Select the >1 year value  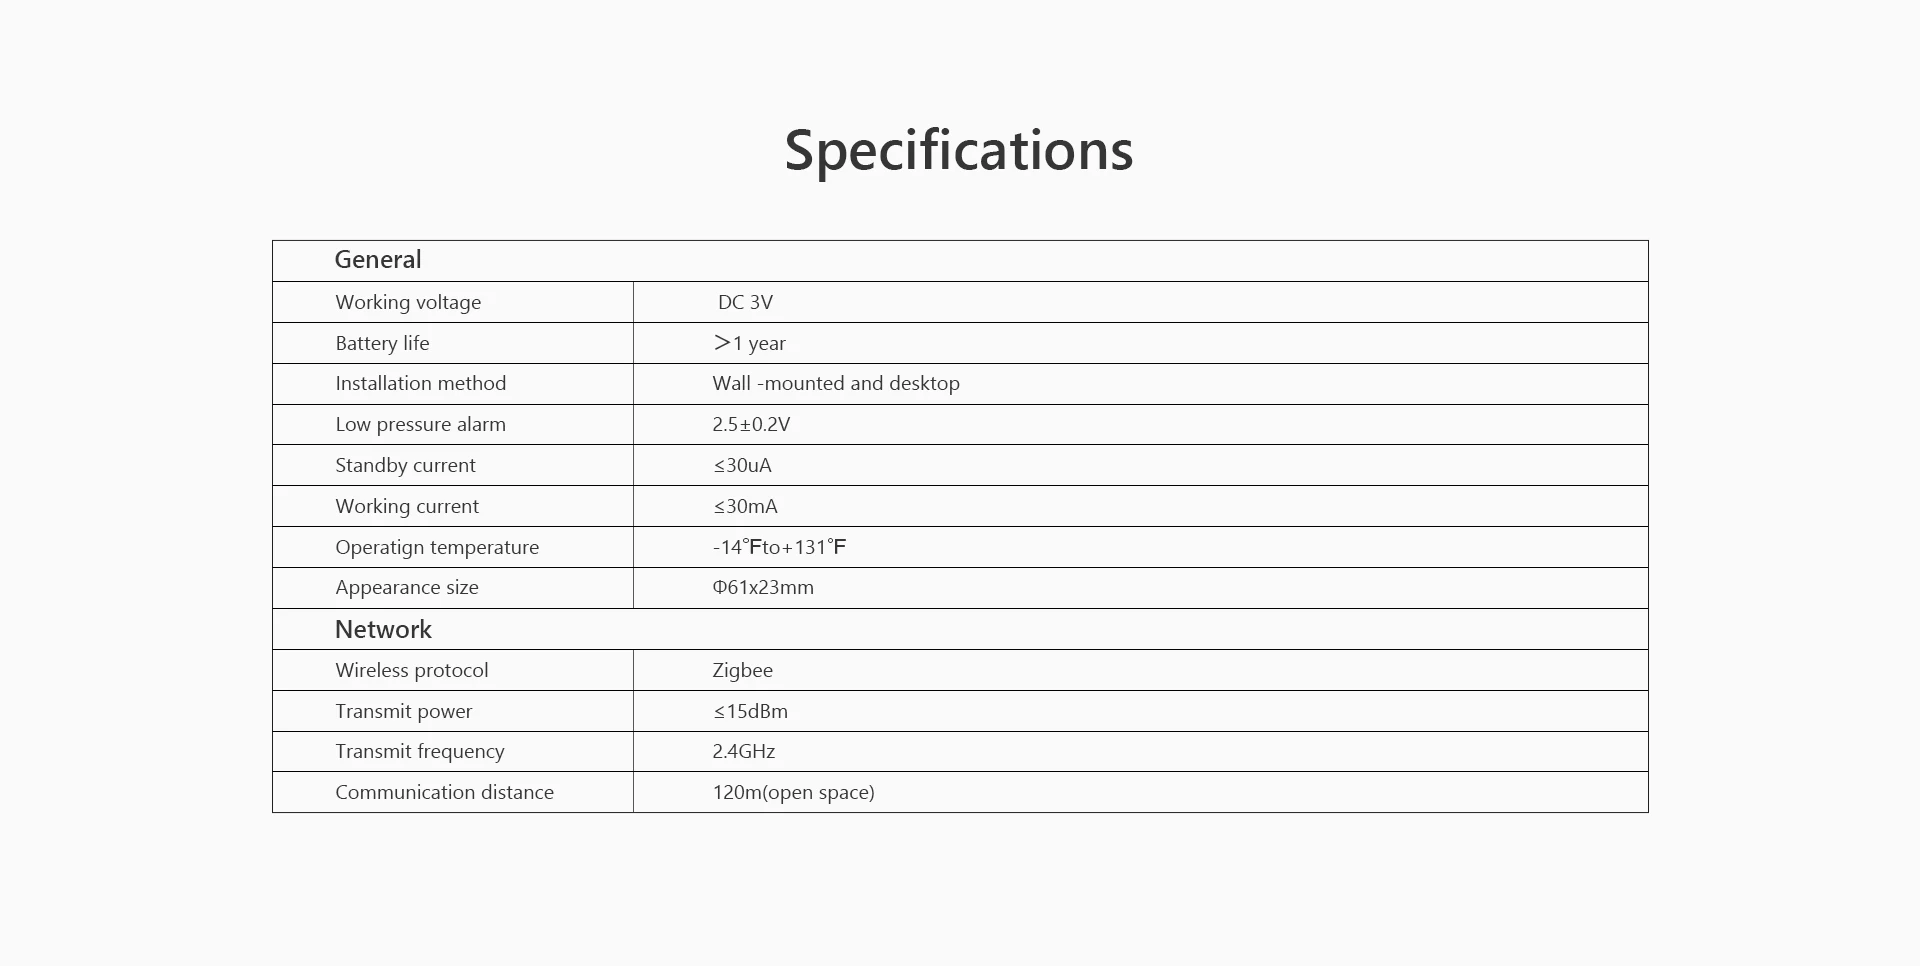point(749,343)
